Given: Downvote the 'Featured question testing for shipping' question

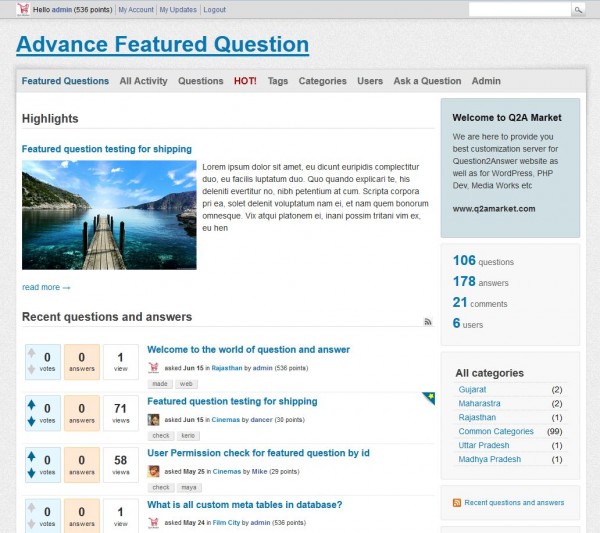Looking at the screenshot, I should [32, 422].
